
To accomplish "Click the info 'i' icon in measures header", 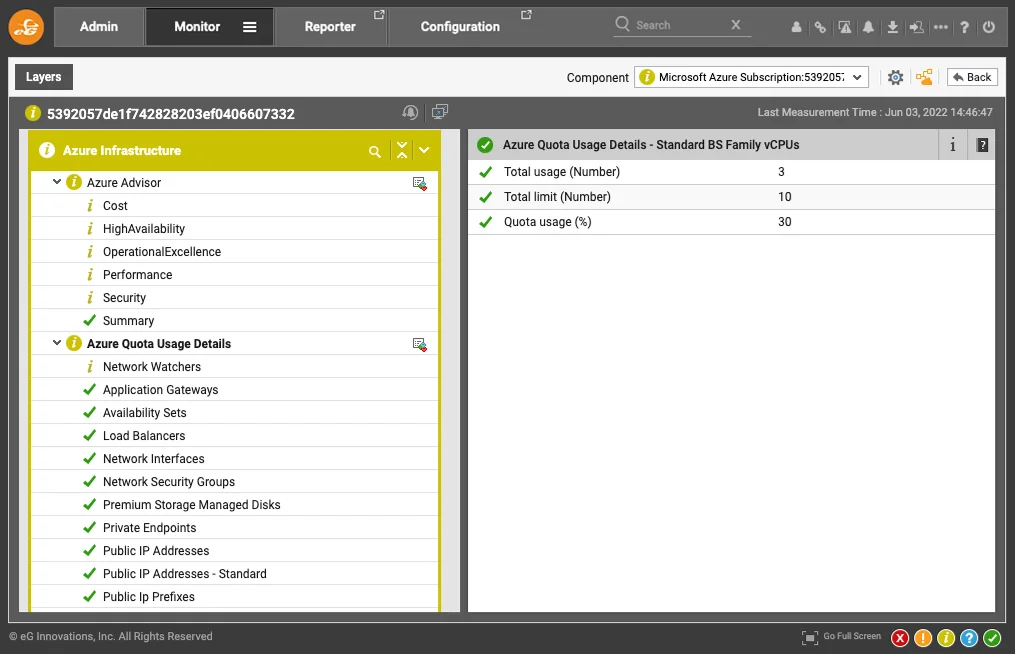I will (952, 145).
